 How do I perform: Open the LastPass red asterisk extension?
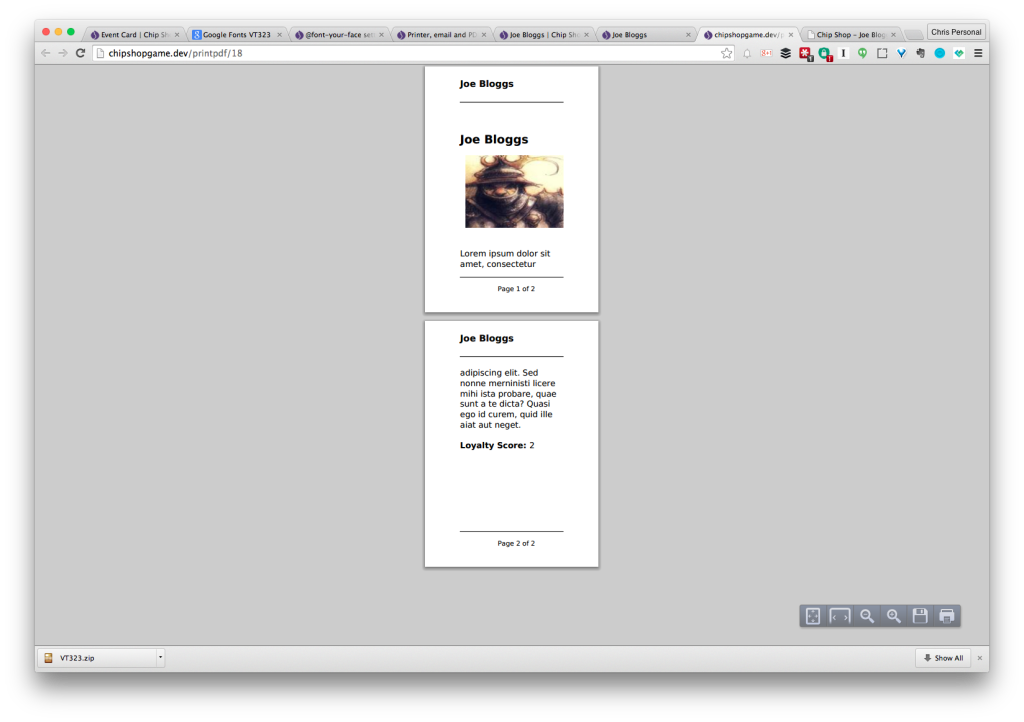click(806, 54)
